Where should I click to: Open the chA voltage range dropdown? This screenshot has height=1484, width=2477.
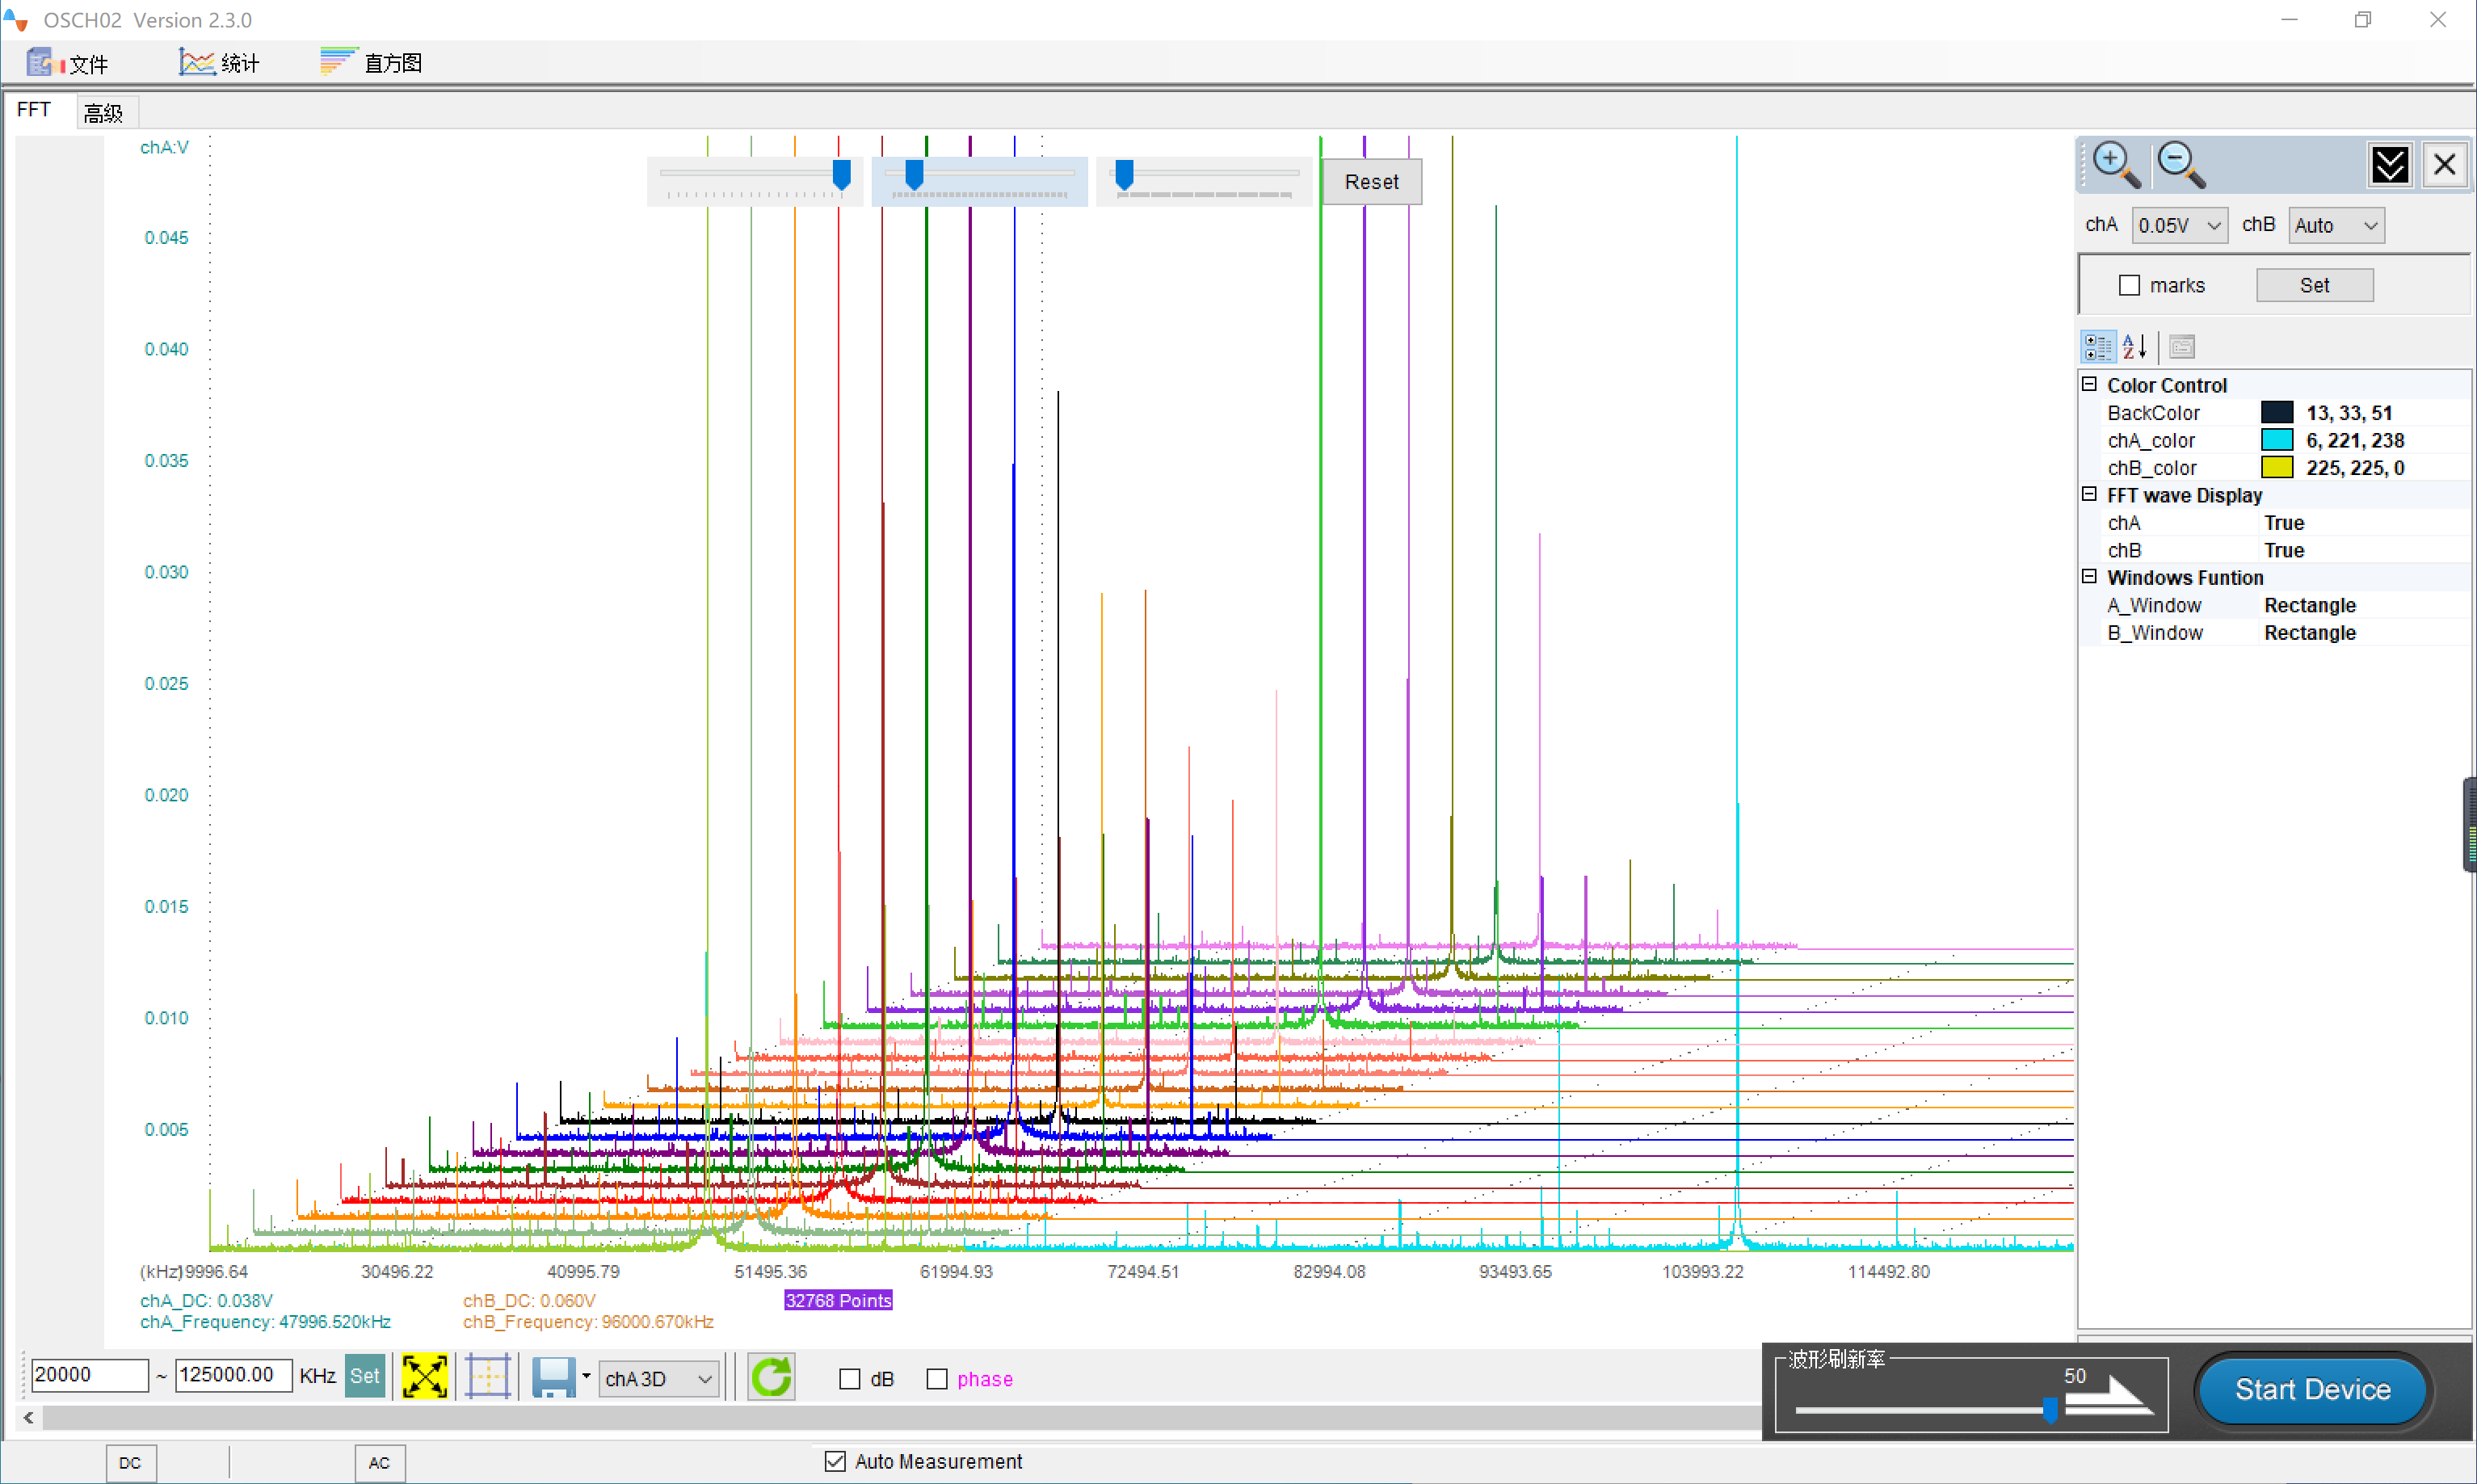pos(2179,226)
